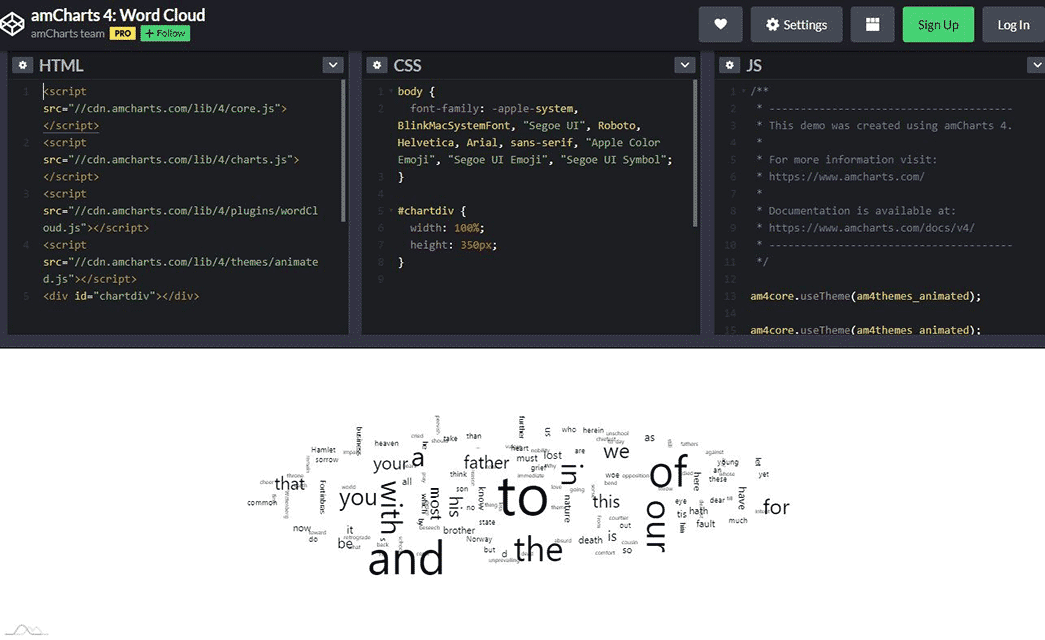Open the change view layout button

tap(872, 25)
